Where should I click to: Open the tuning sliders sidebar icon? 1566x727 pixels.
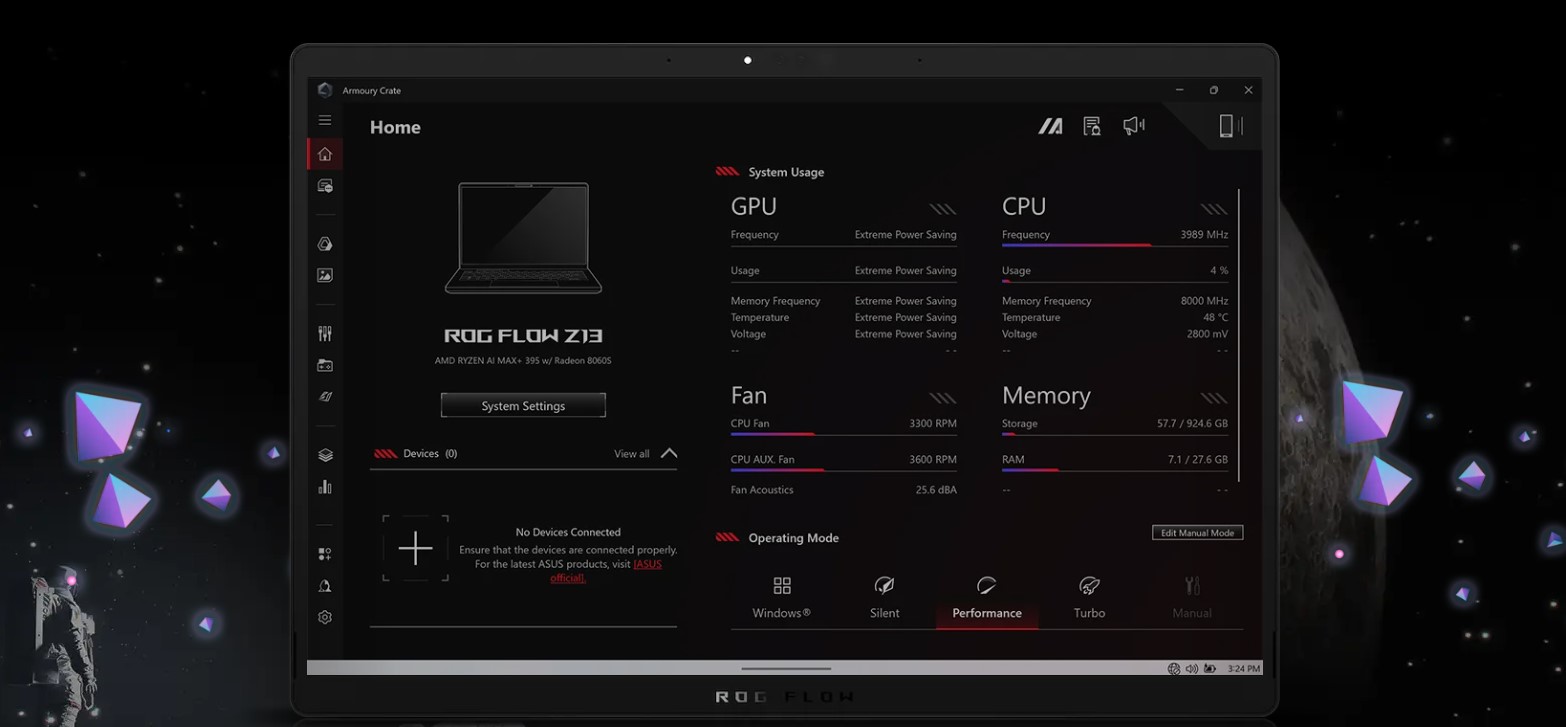tap(324, 334)
